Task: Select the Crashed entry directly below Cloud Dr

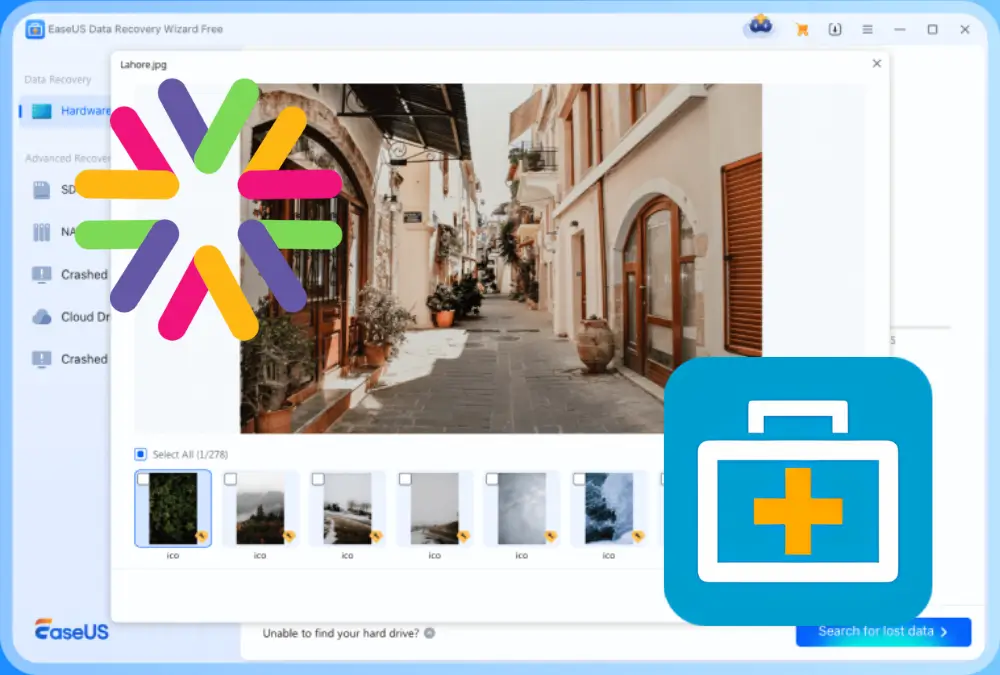Action: point(70,359)
